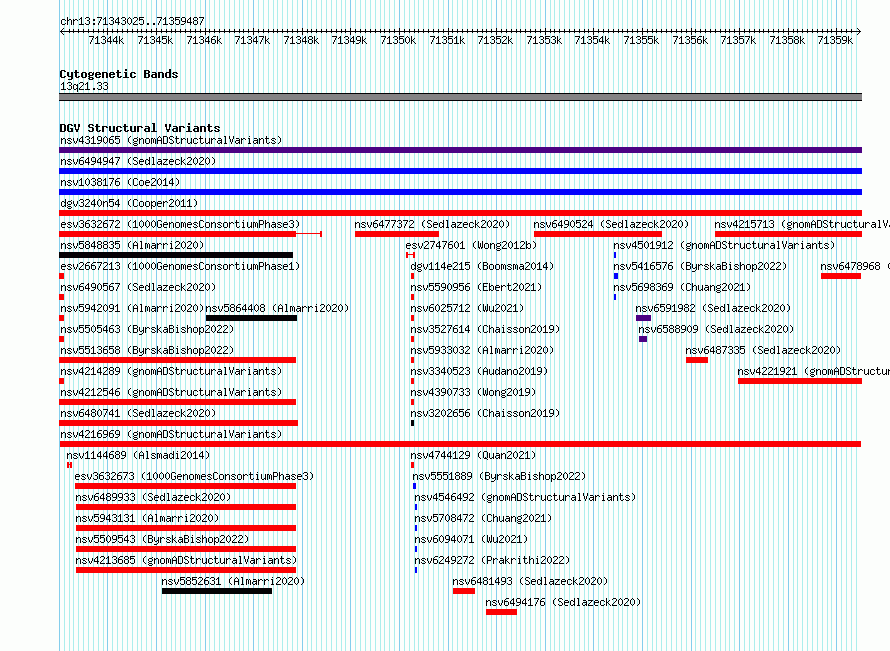
Task: Open esv3632672 1000GenomesConsortiumPhase3 variant
Action: [x=180, y=224]
